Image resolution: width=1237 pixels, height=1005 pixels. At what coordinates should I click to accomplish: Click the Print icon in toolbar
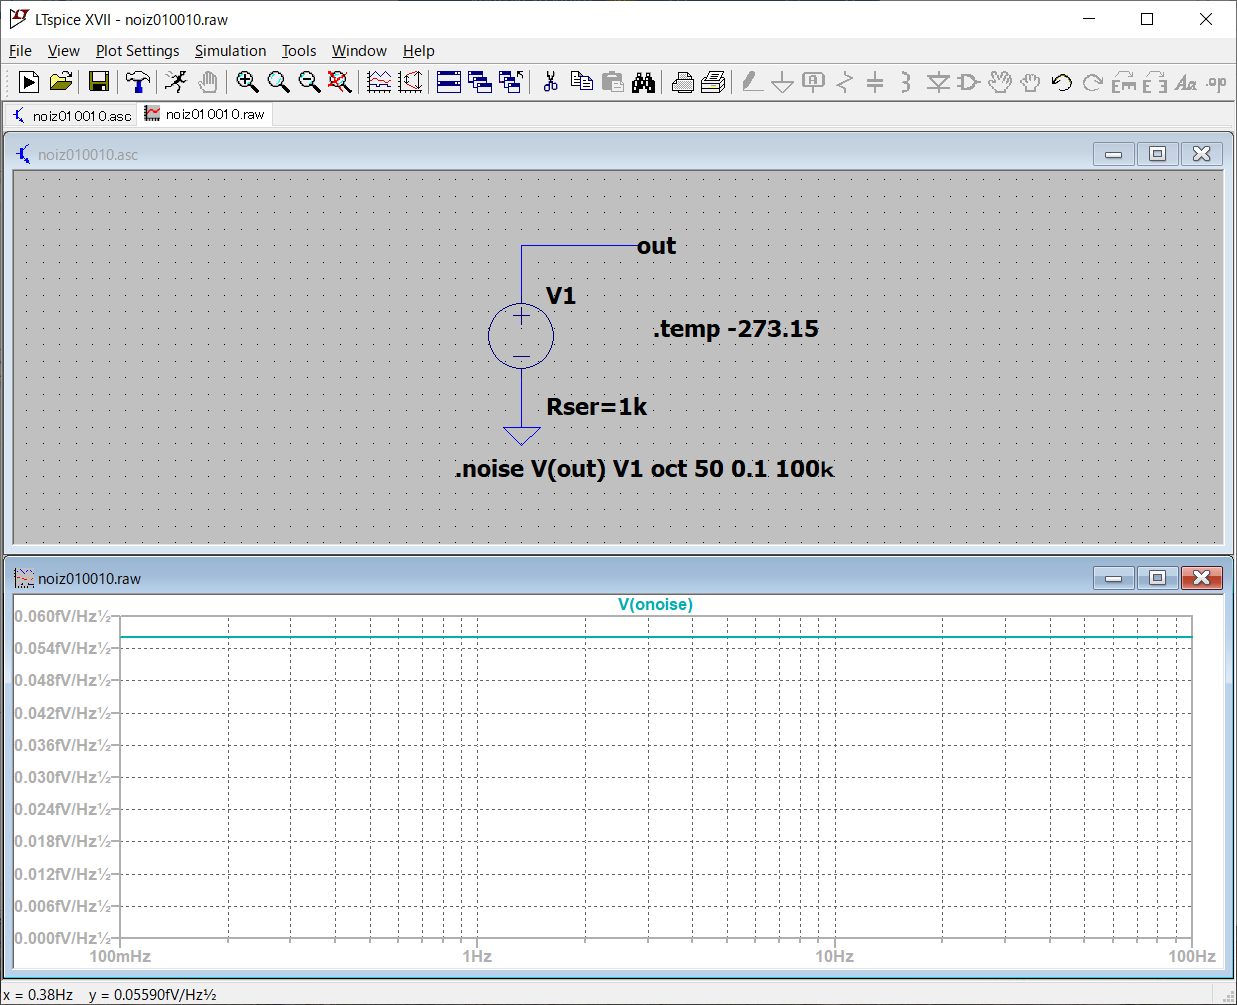pyautogui.click(x=683, y=82)
